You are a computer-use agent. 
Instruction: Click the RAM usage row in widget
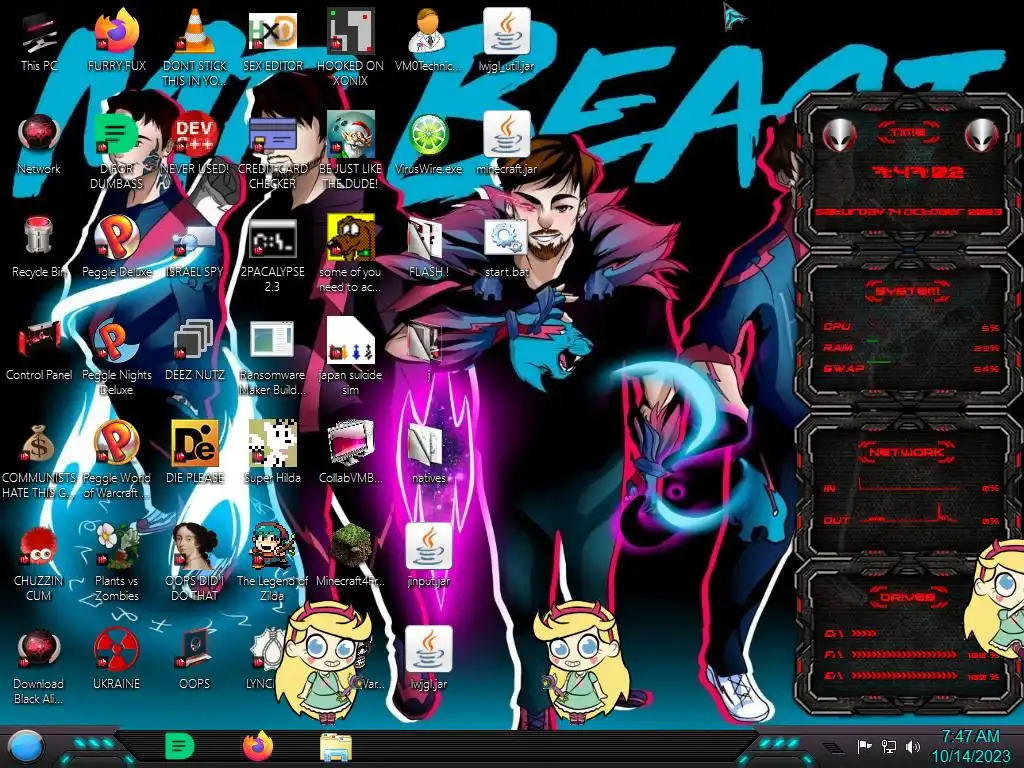coord(911,347)
